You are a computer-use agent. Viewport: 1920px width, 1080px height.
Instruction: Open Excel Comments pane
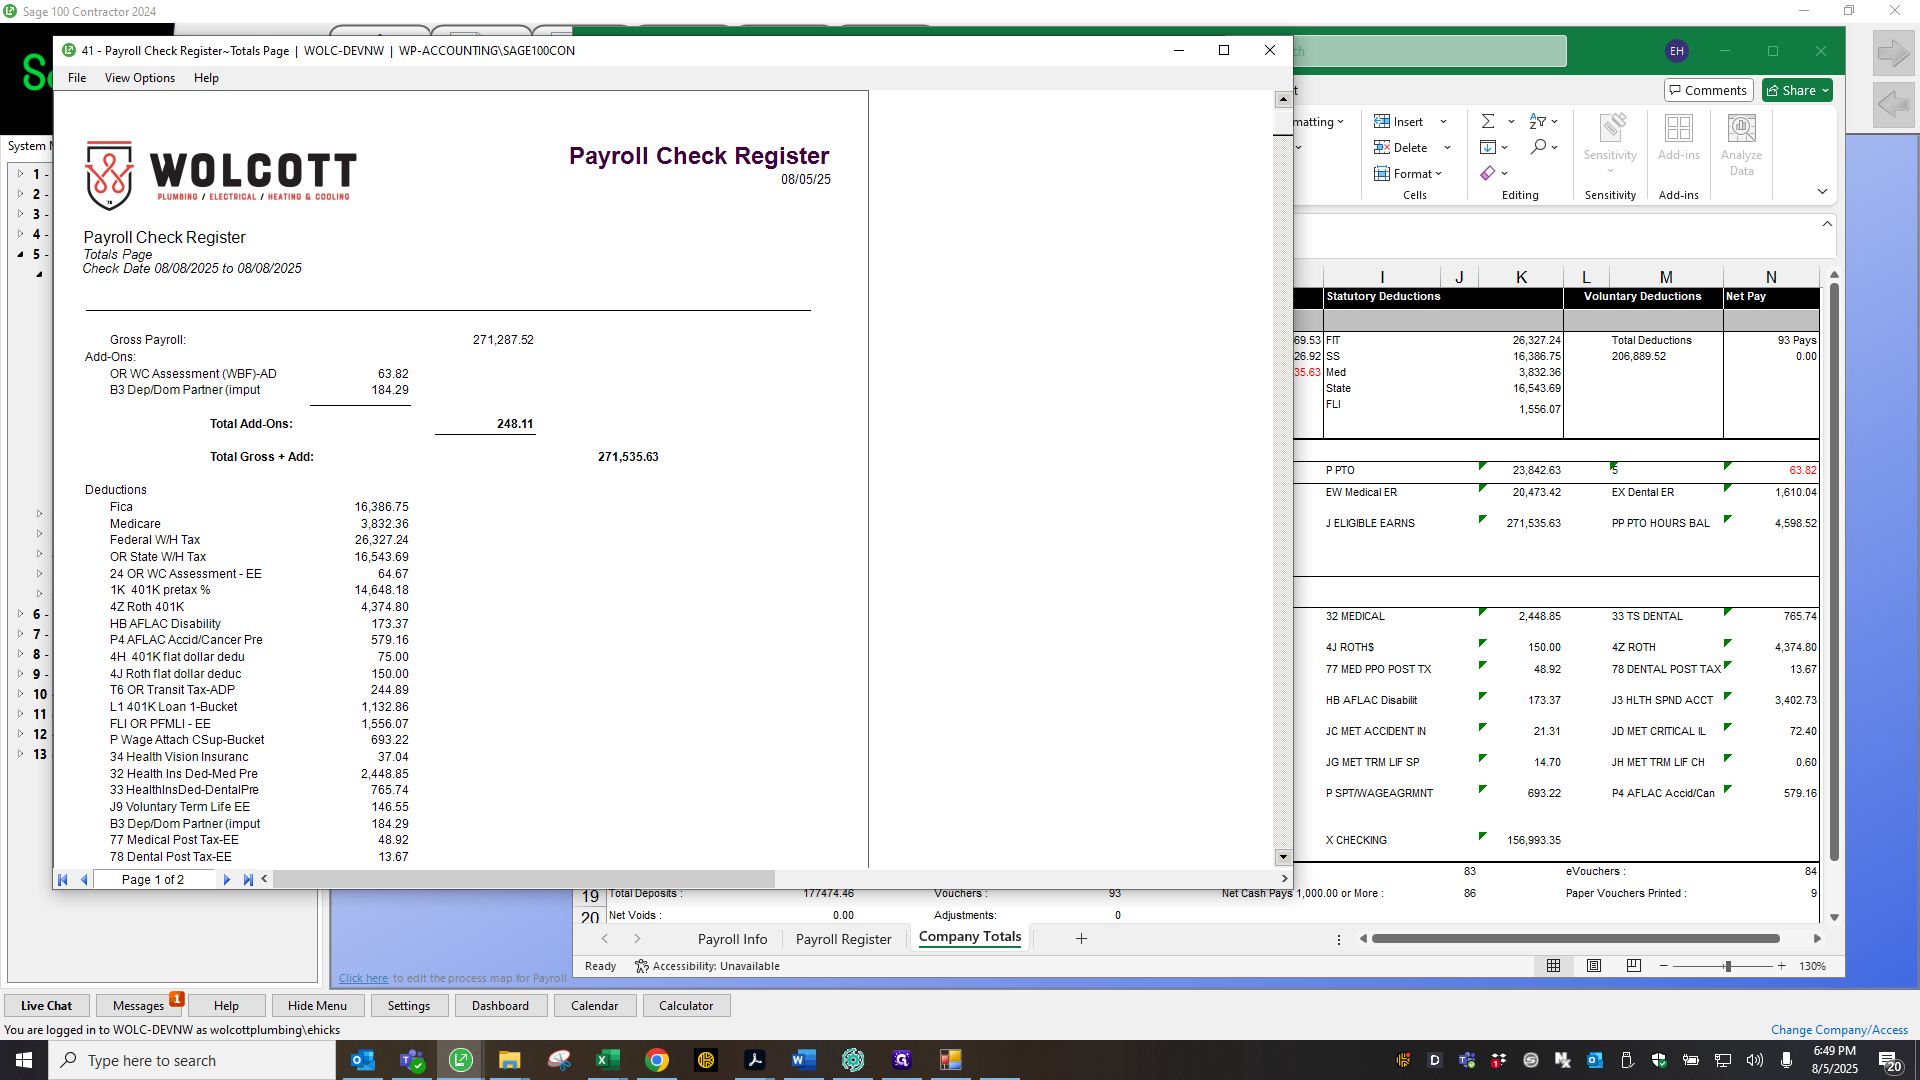coord(1709,90)
